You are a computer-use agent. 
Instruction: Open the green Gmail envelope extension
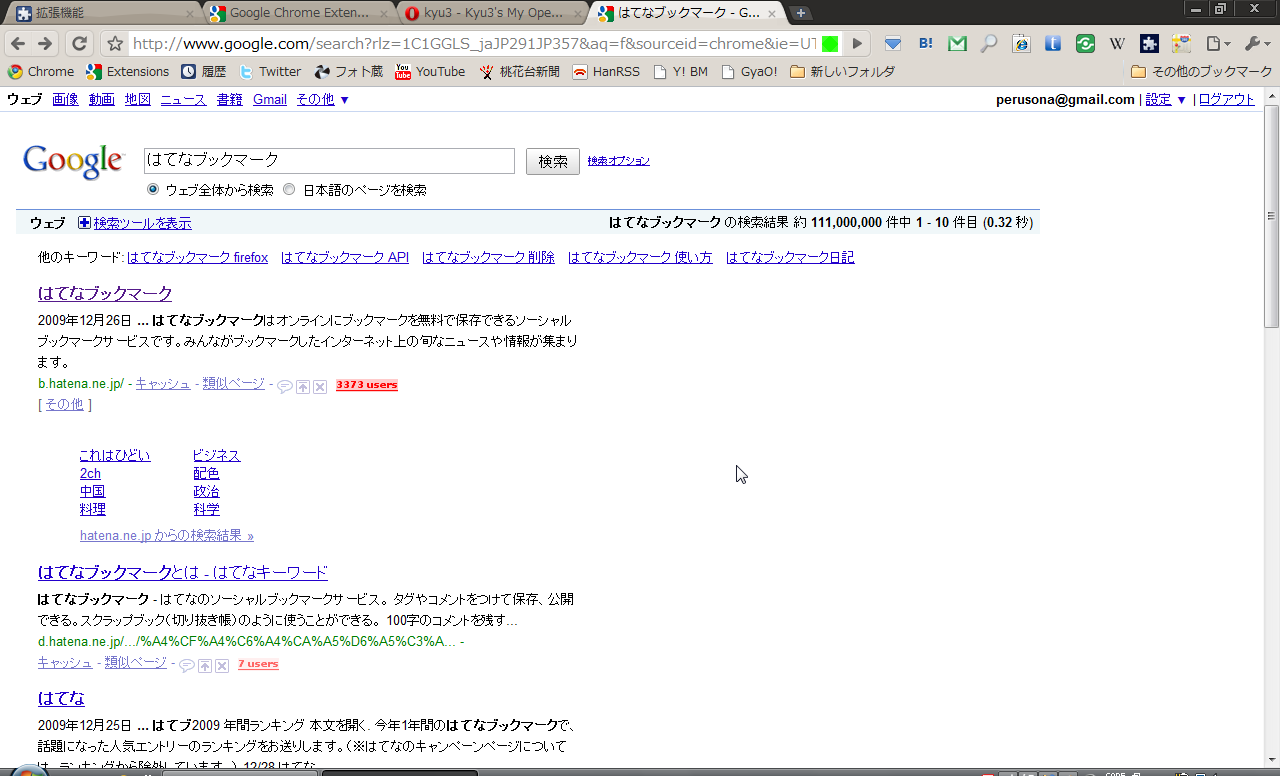[957, 44]
